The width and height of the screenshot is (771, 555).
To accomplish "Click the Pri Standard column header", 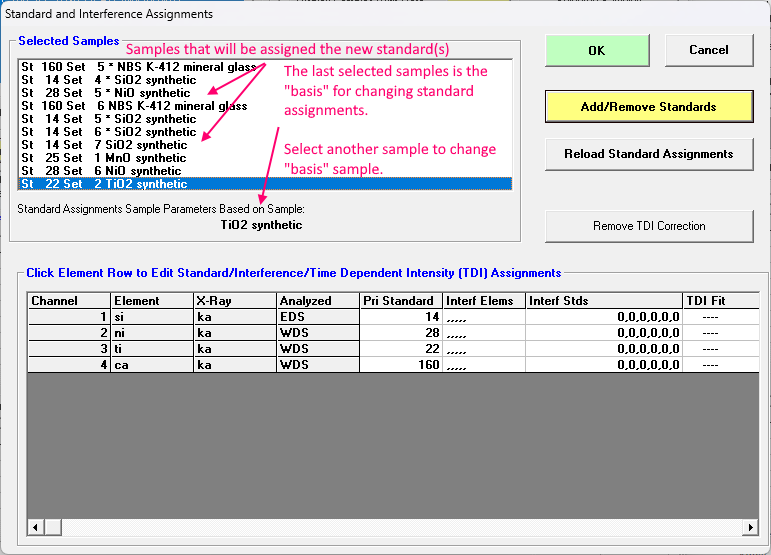I will (399, 300).
